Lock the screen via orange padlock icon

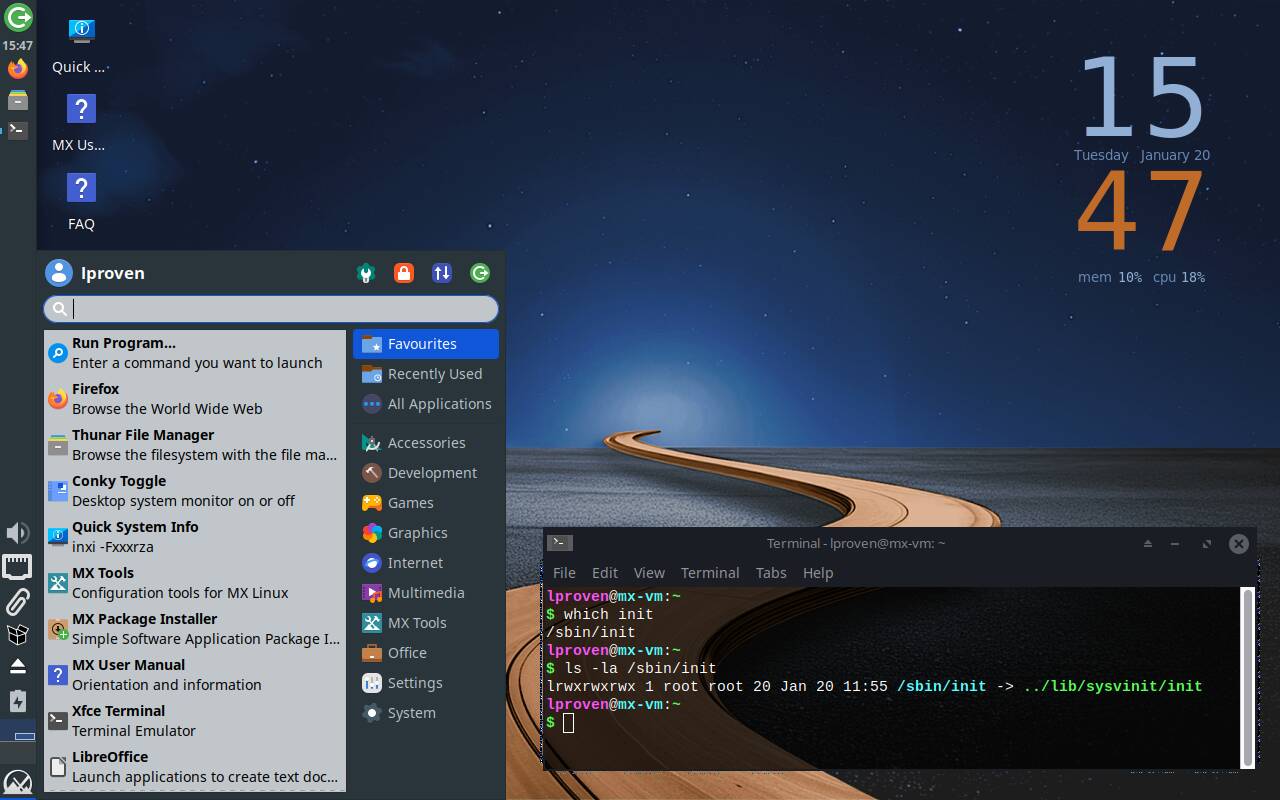click(x=404, y=272)
